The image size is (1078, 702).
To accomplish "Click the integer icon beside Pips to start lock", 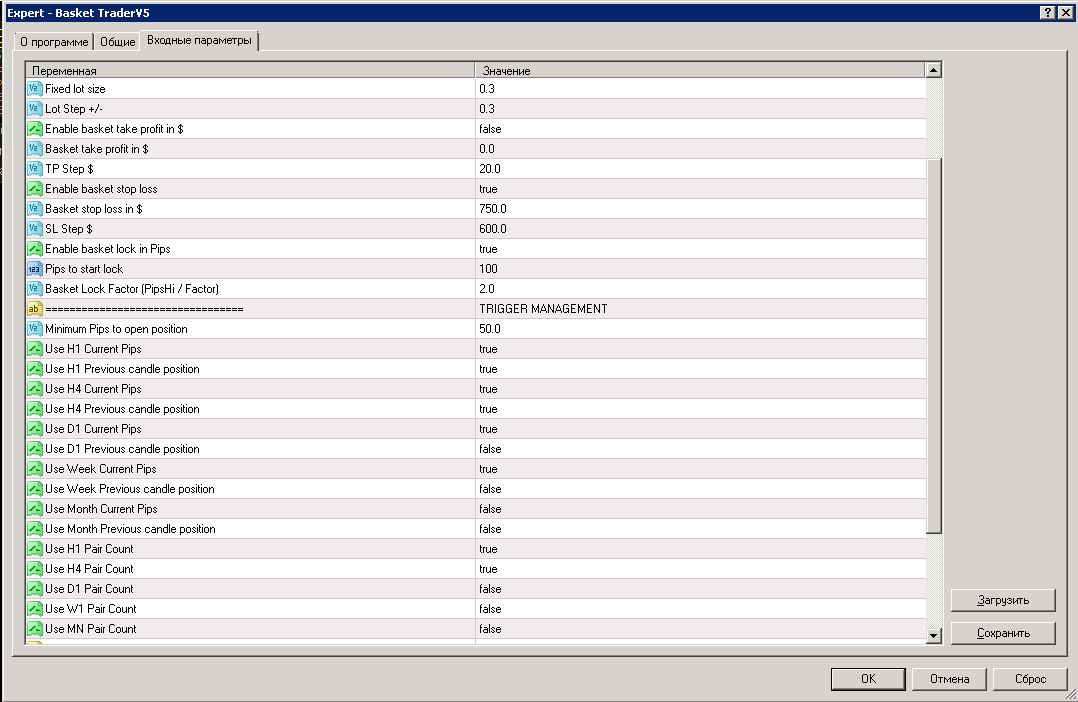I will point(34,269).
